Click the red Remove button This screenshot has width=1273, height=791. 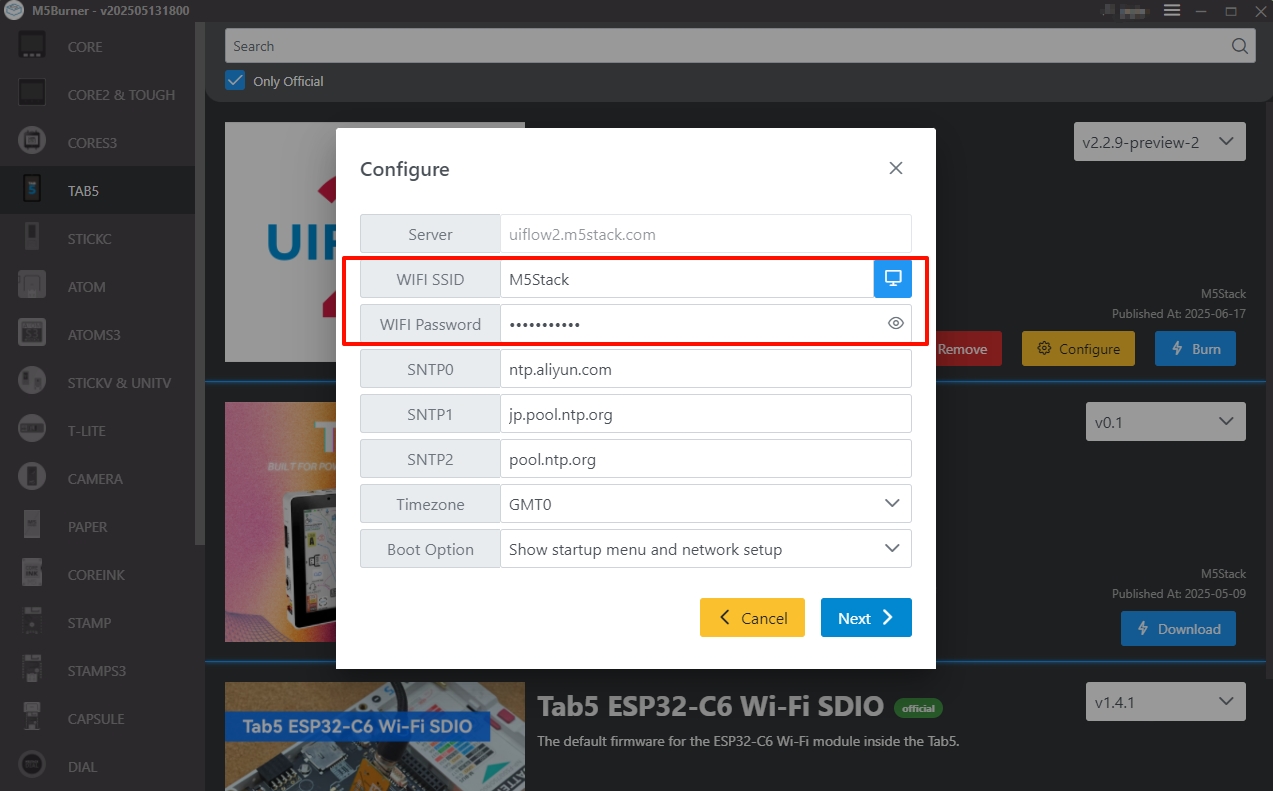pyautogui.click(x=968, y=349)
